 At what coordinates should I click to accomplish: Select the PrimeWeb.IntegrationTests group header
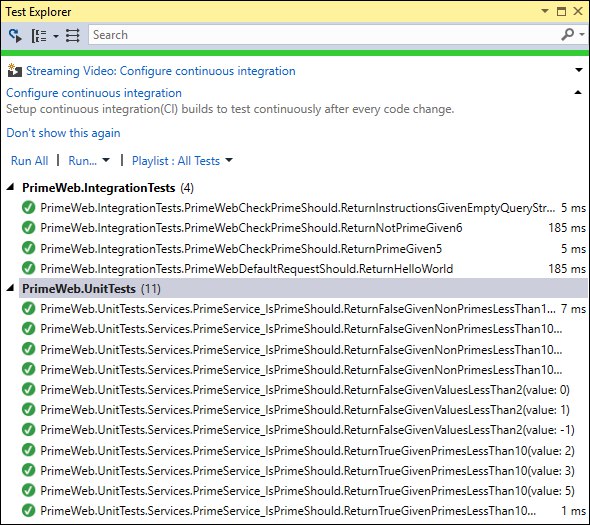click(108, 187)
